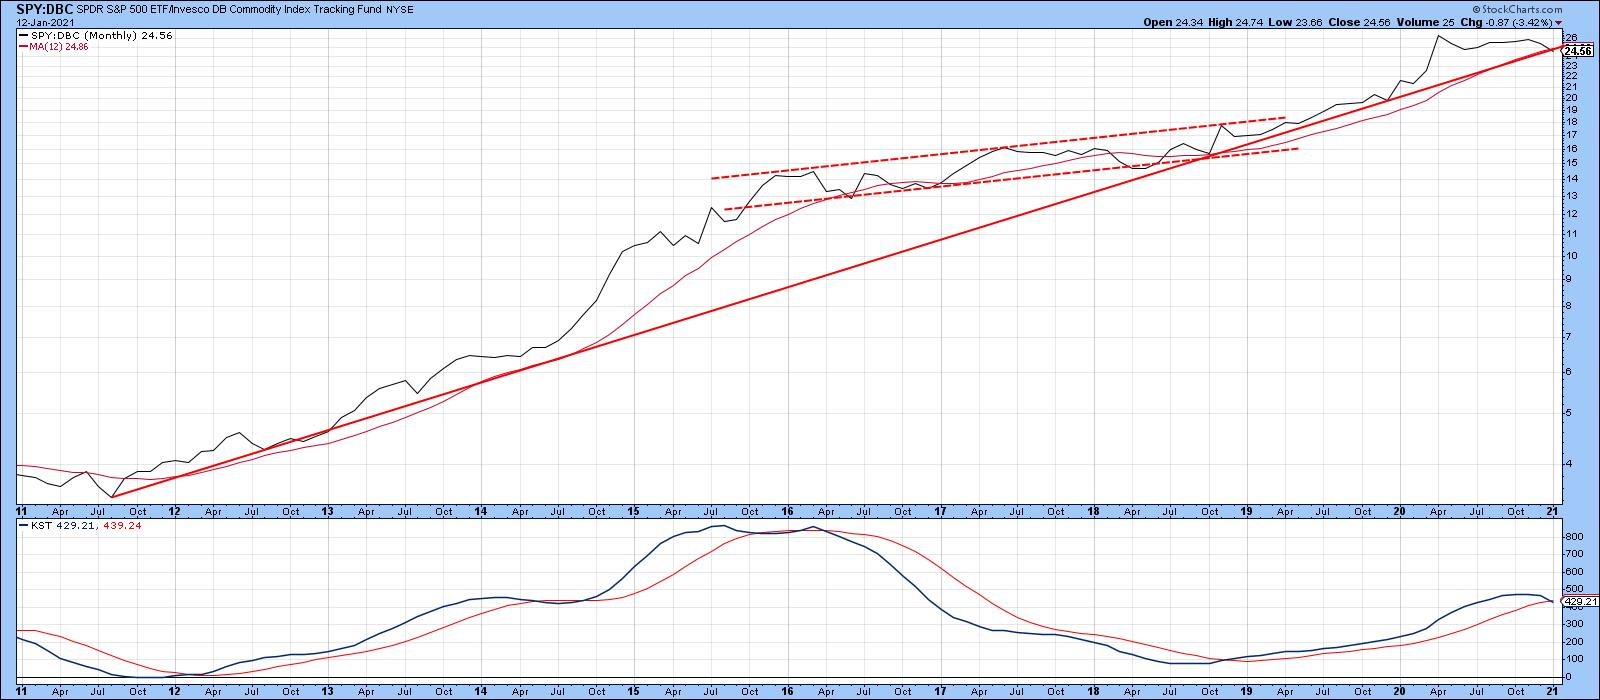1600x700 pixels.
Task: Click year 13 label on the KST panel's bottom axis
Action: [328, 690]
